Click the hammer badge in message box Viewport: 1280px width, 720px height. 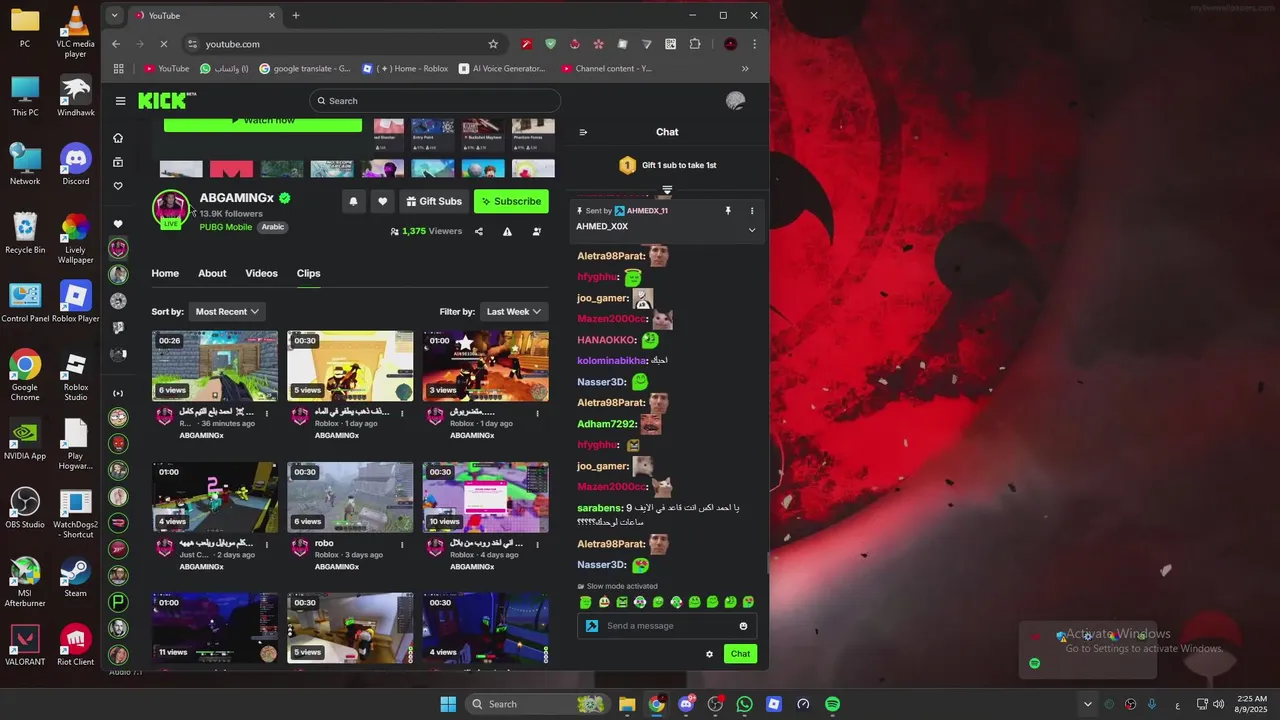(592, 626)
